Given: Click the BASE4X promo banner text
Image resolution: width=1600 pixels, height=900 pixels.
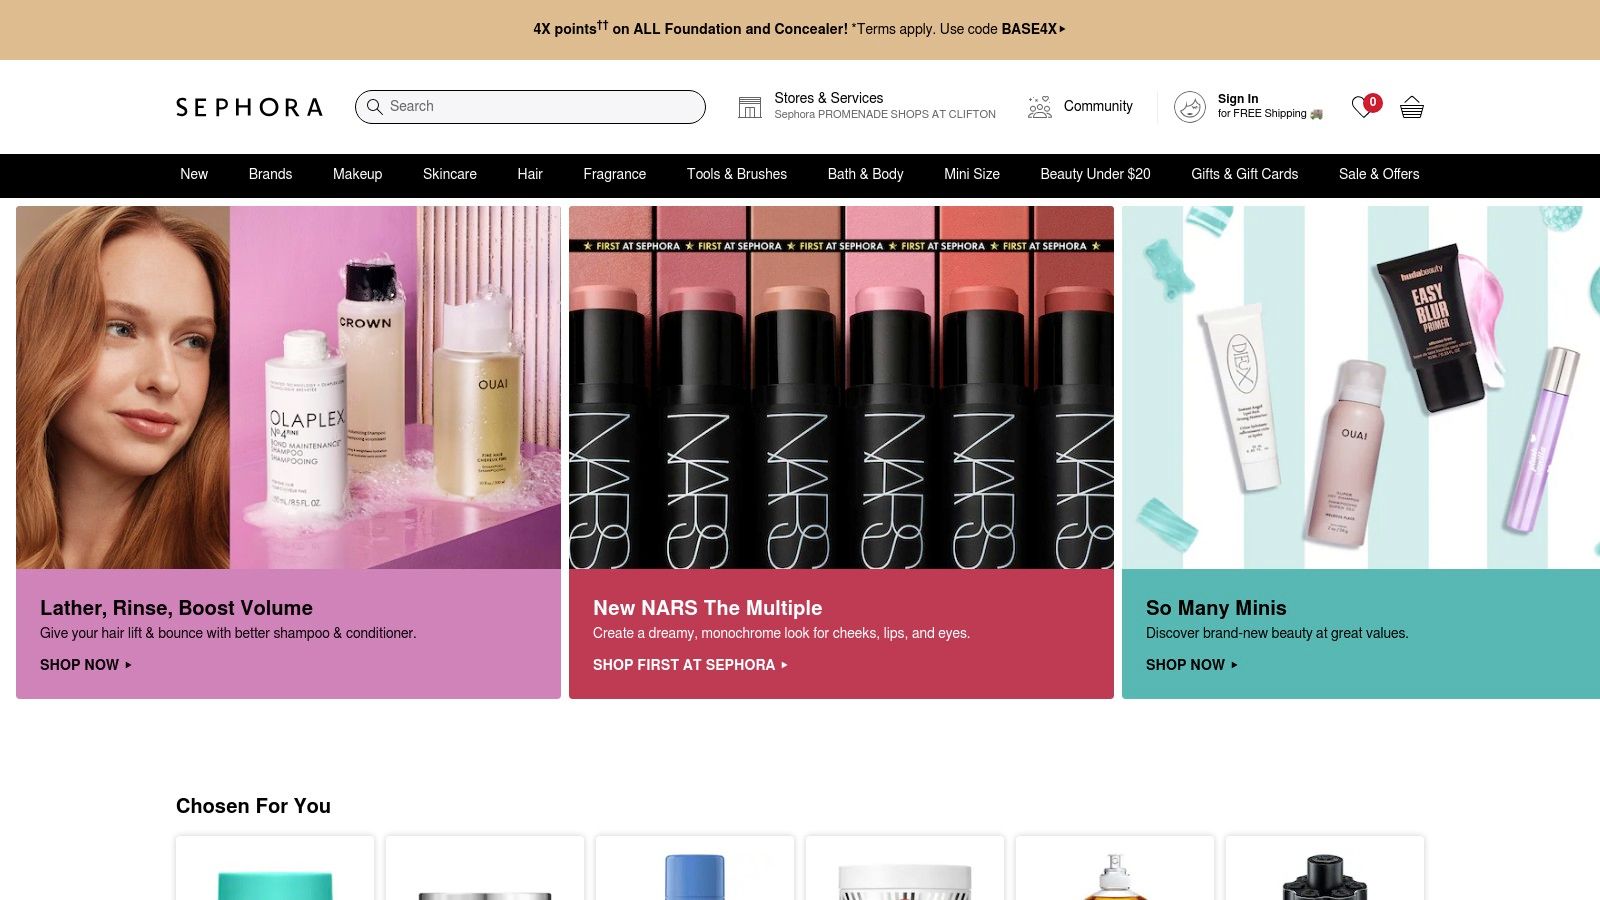Looking at the screenshot, I should pos(799,29).
